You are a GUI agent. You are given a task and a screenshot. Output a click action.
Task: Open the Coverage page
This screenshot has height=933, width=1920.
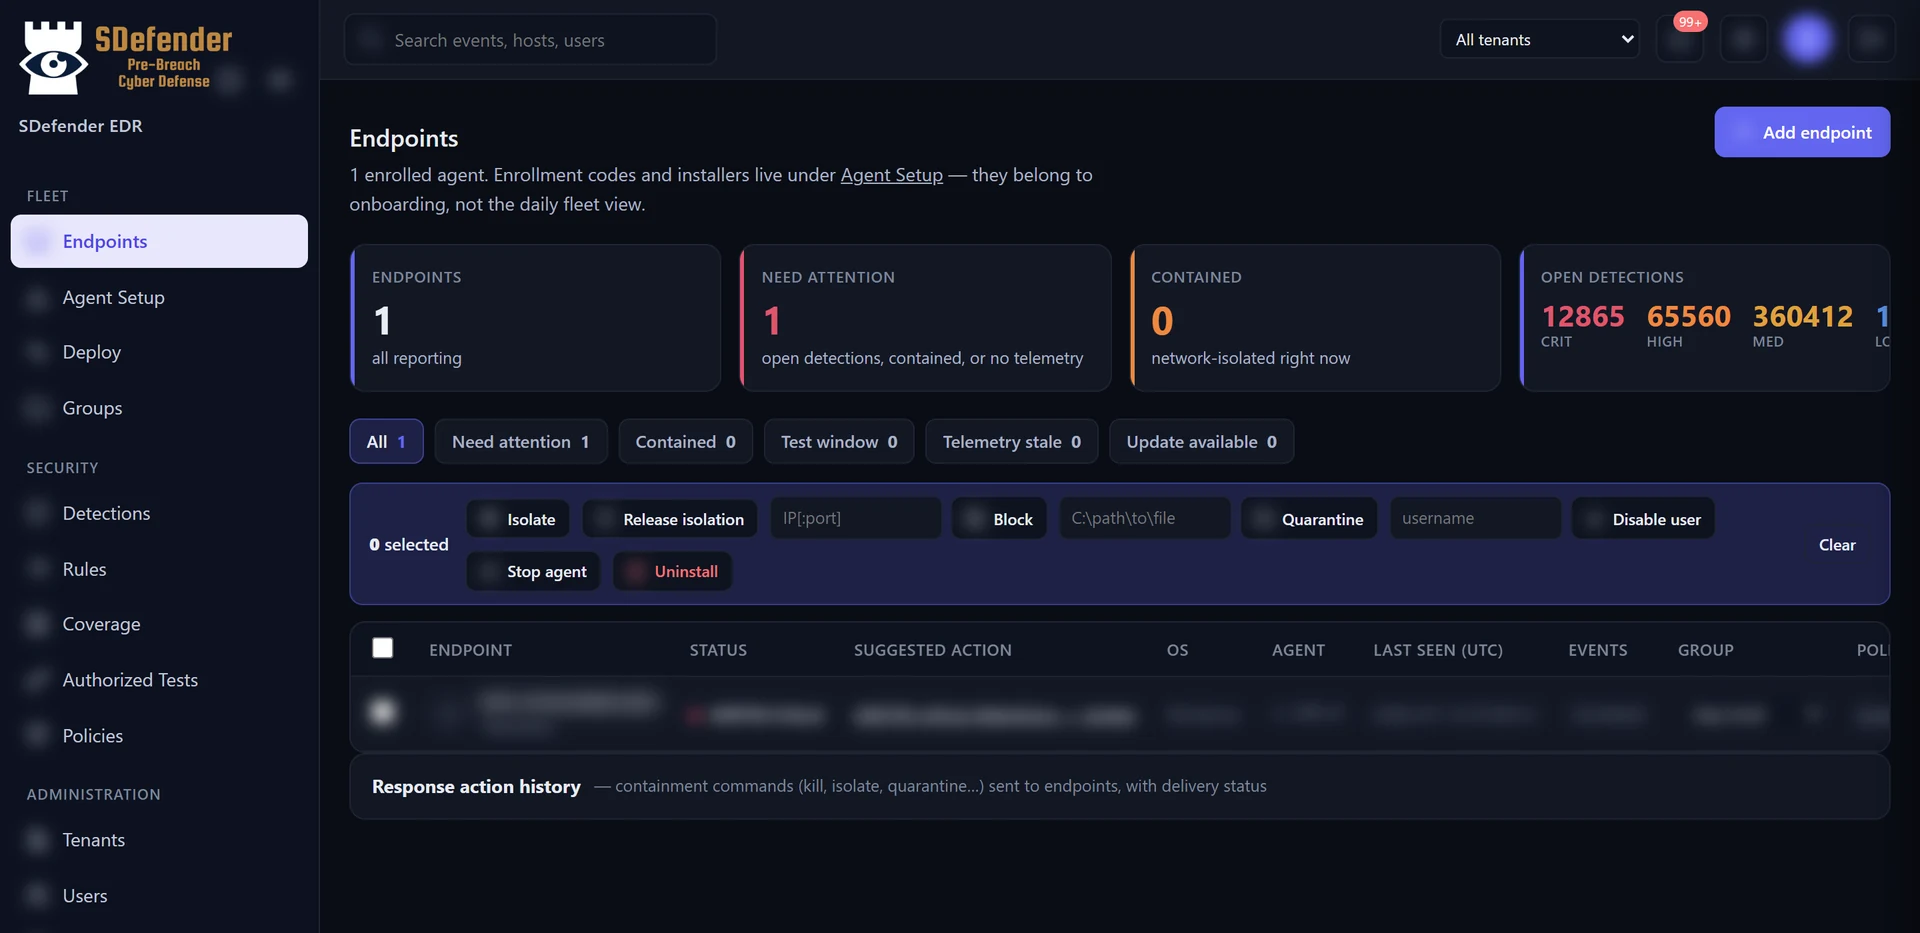pos(159,624)
